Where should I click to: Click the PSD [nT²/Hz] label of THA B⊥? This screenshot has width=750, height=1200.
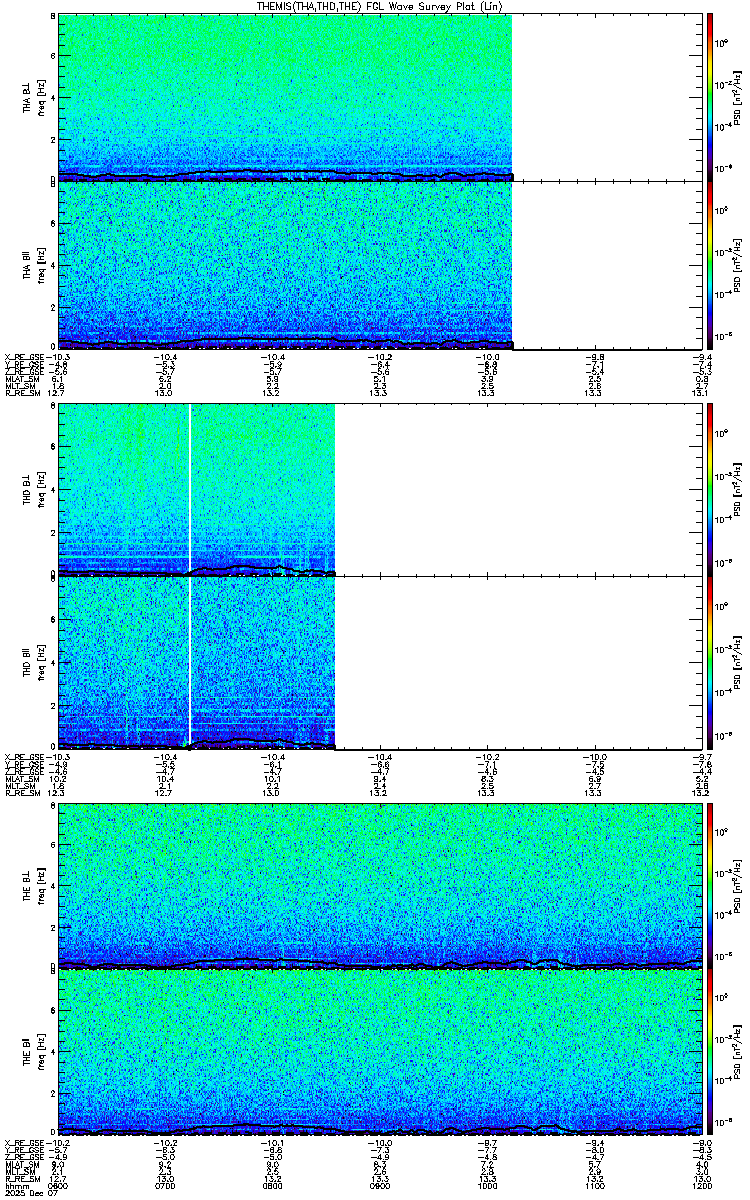coord(740,97)
